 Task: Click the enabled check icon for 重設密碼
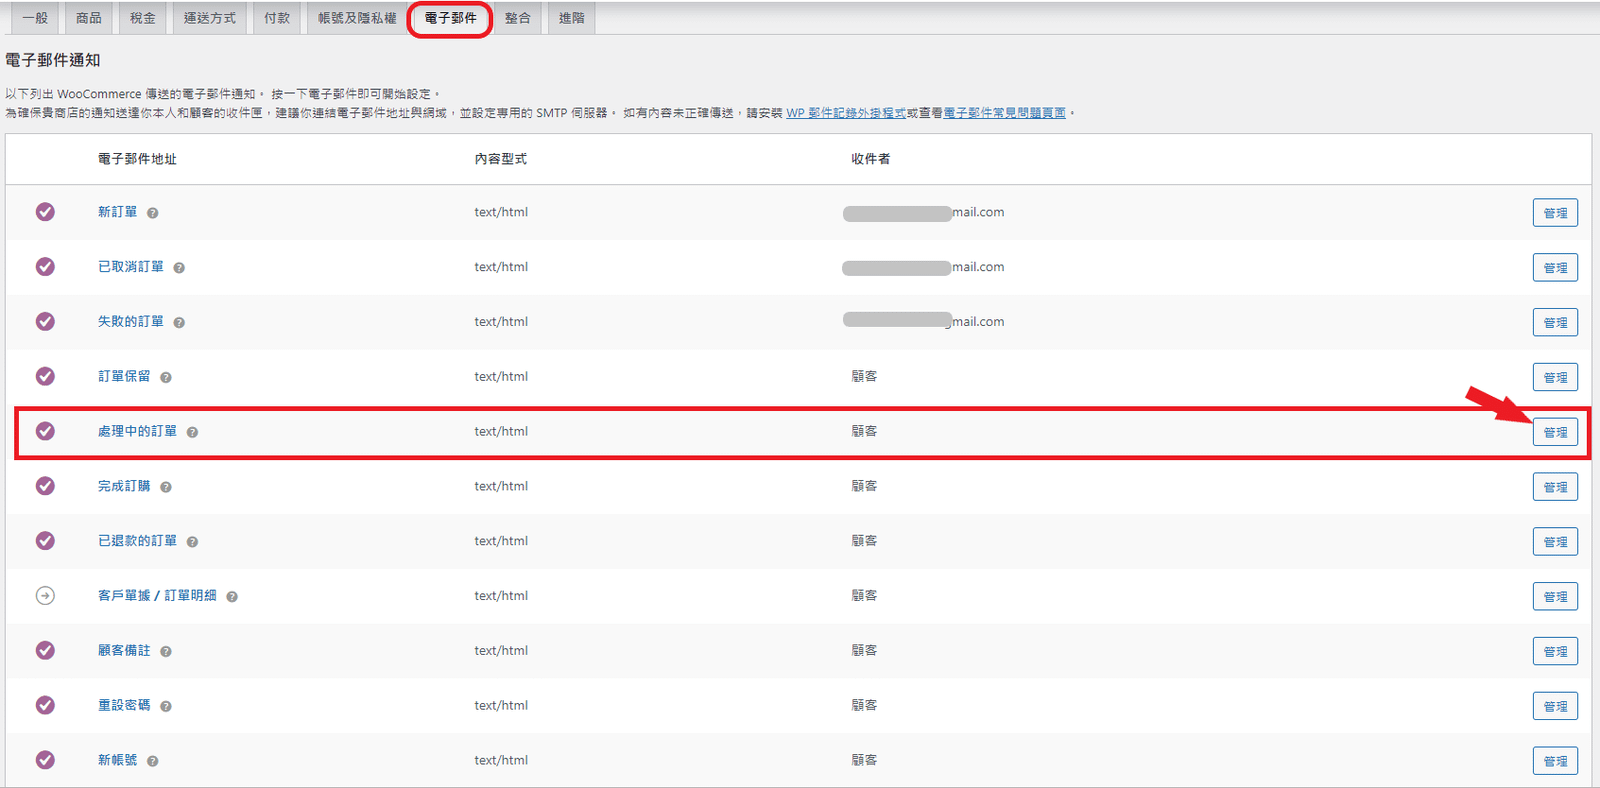45,705
